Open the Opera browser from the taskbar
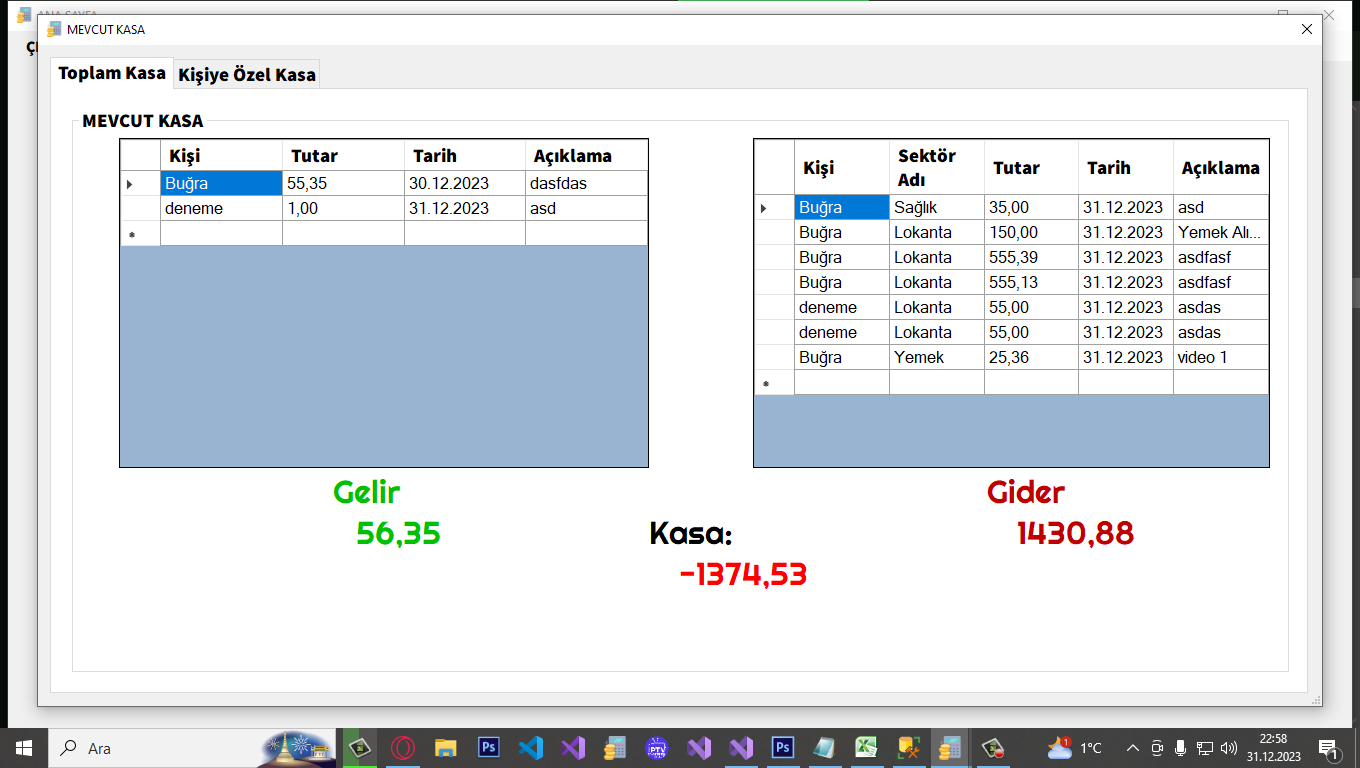Viewport: 1360px width, 768px height. click(403, 748)
